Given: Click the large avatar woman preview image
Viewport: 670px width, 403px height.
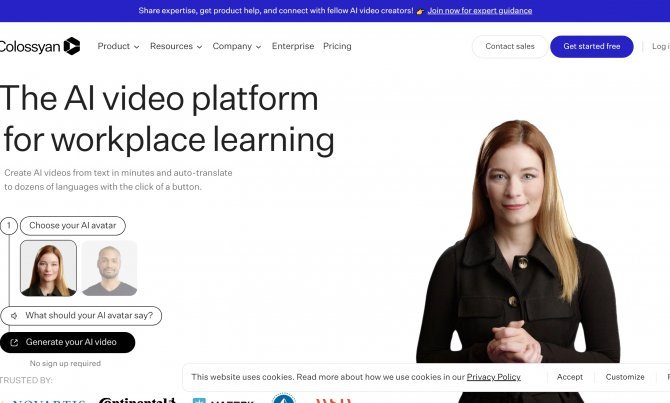Looking at the screenshot, I should [518, 241].
